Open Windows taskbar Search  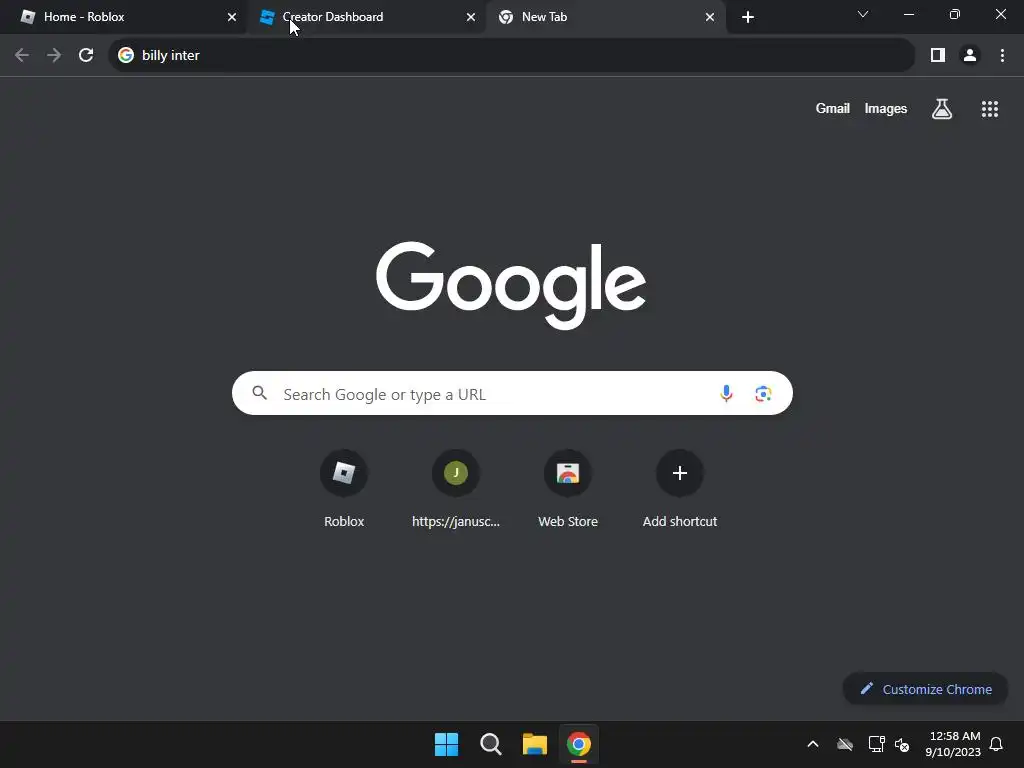[x=490, y=744]
